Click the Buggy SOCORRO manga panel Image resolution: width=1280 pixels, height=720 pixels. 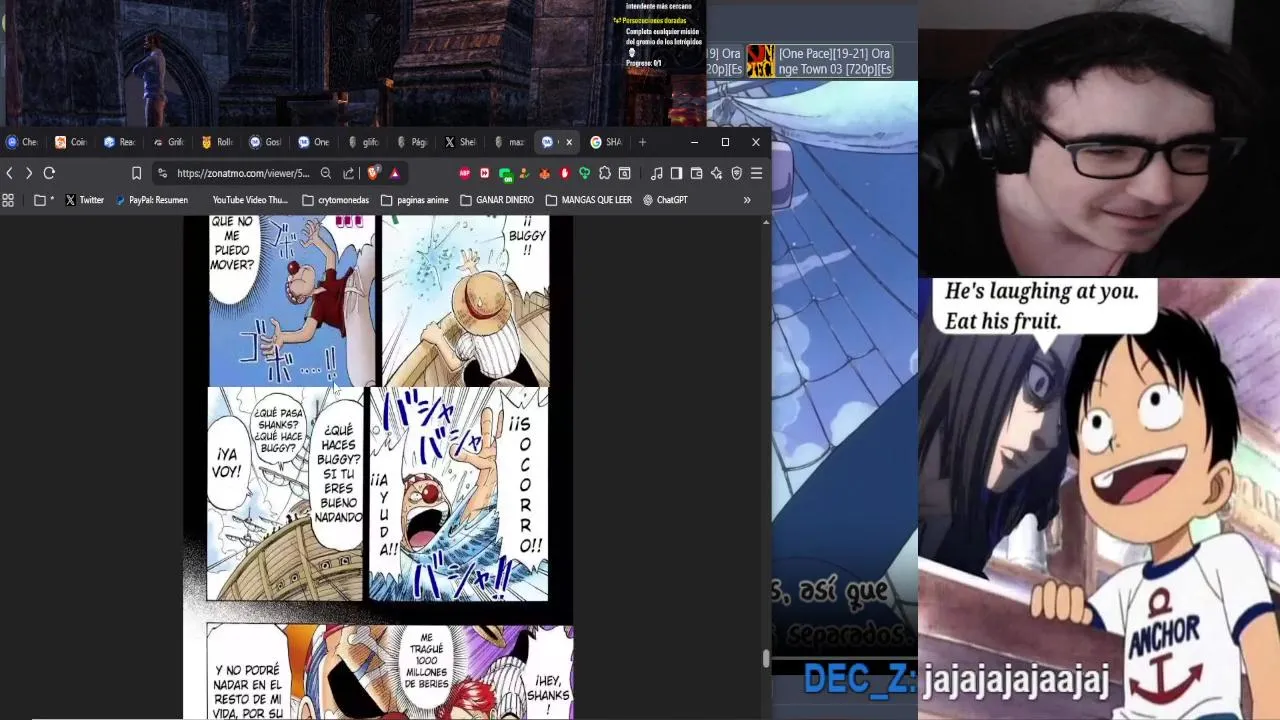(459, 494)
